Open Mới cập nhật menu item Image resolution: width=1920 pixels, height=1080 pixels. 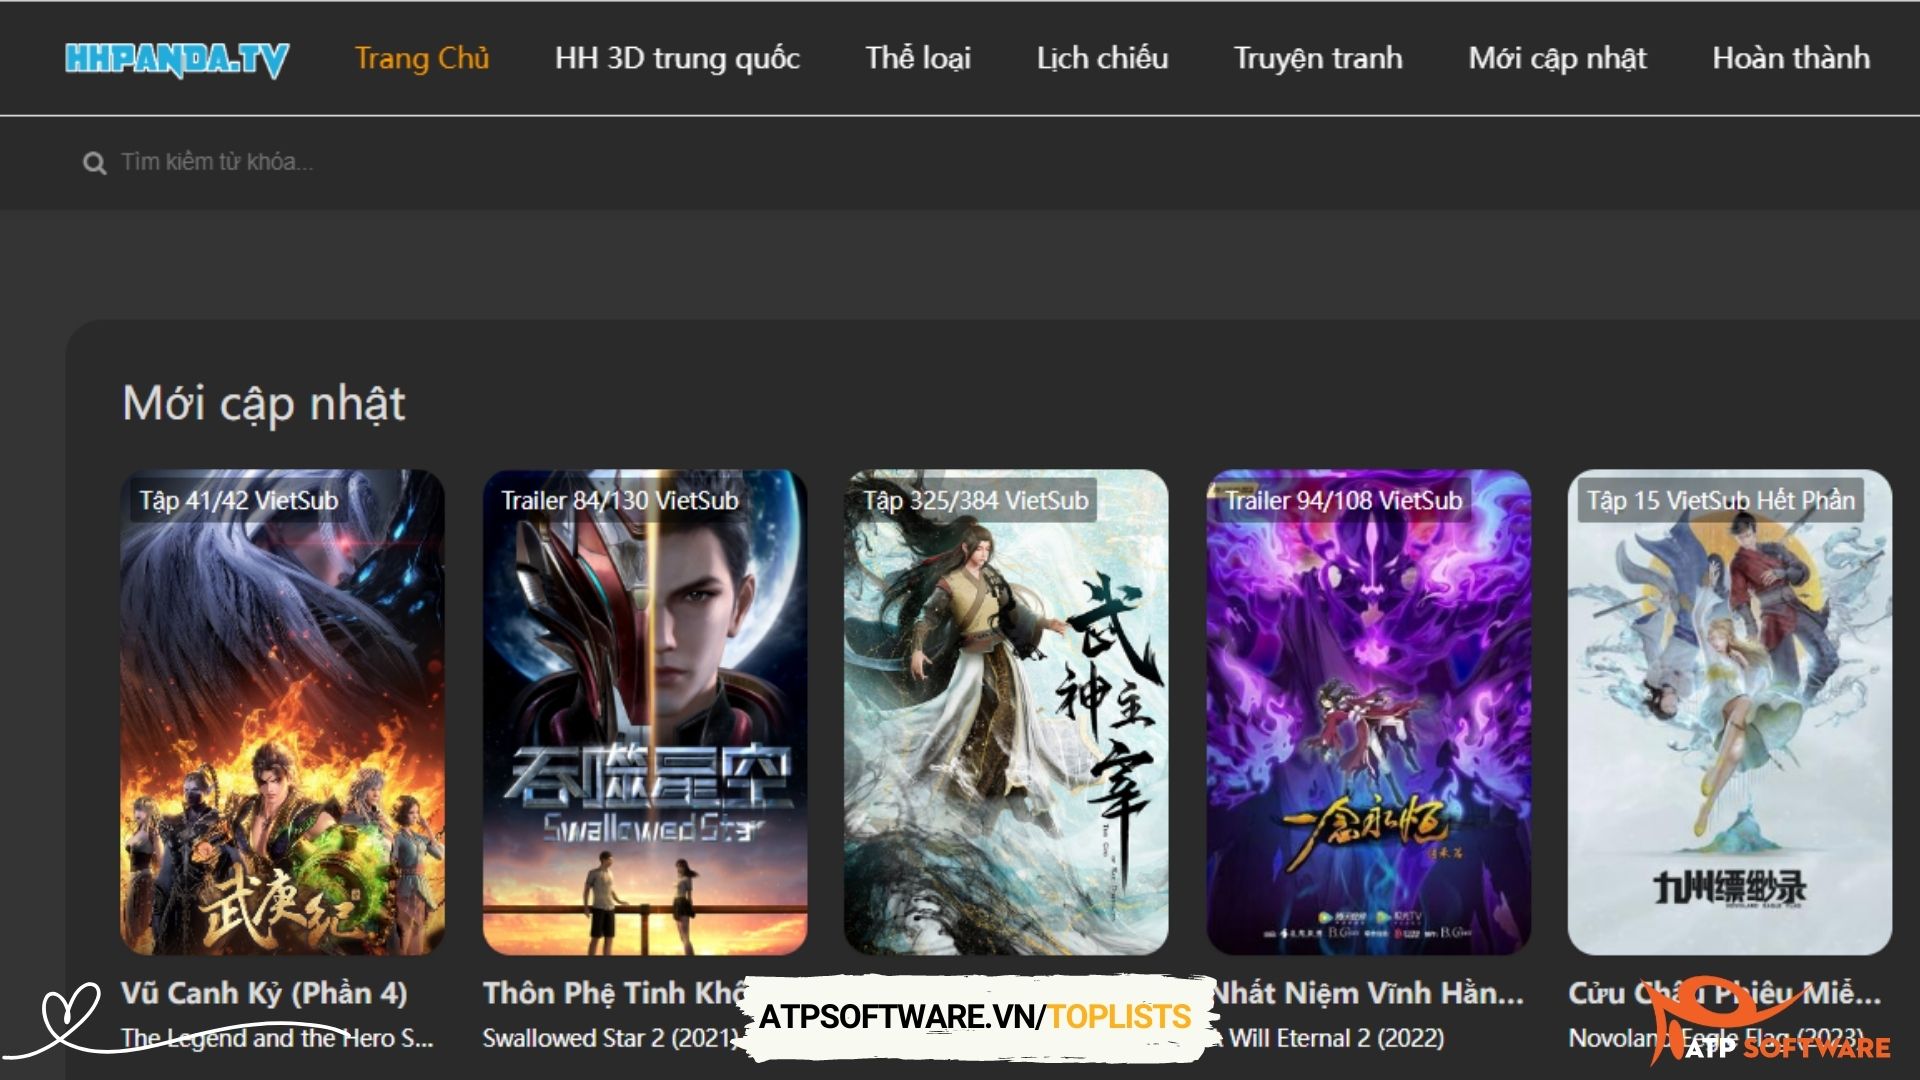[x=1557, y=58]
